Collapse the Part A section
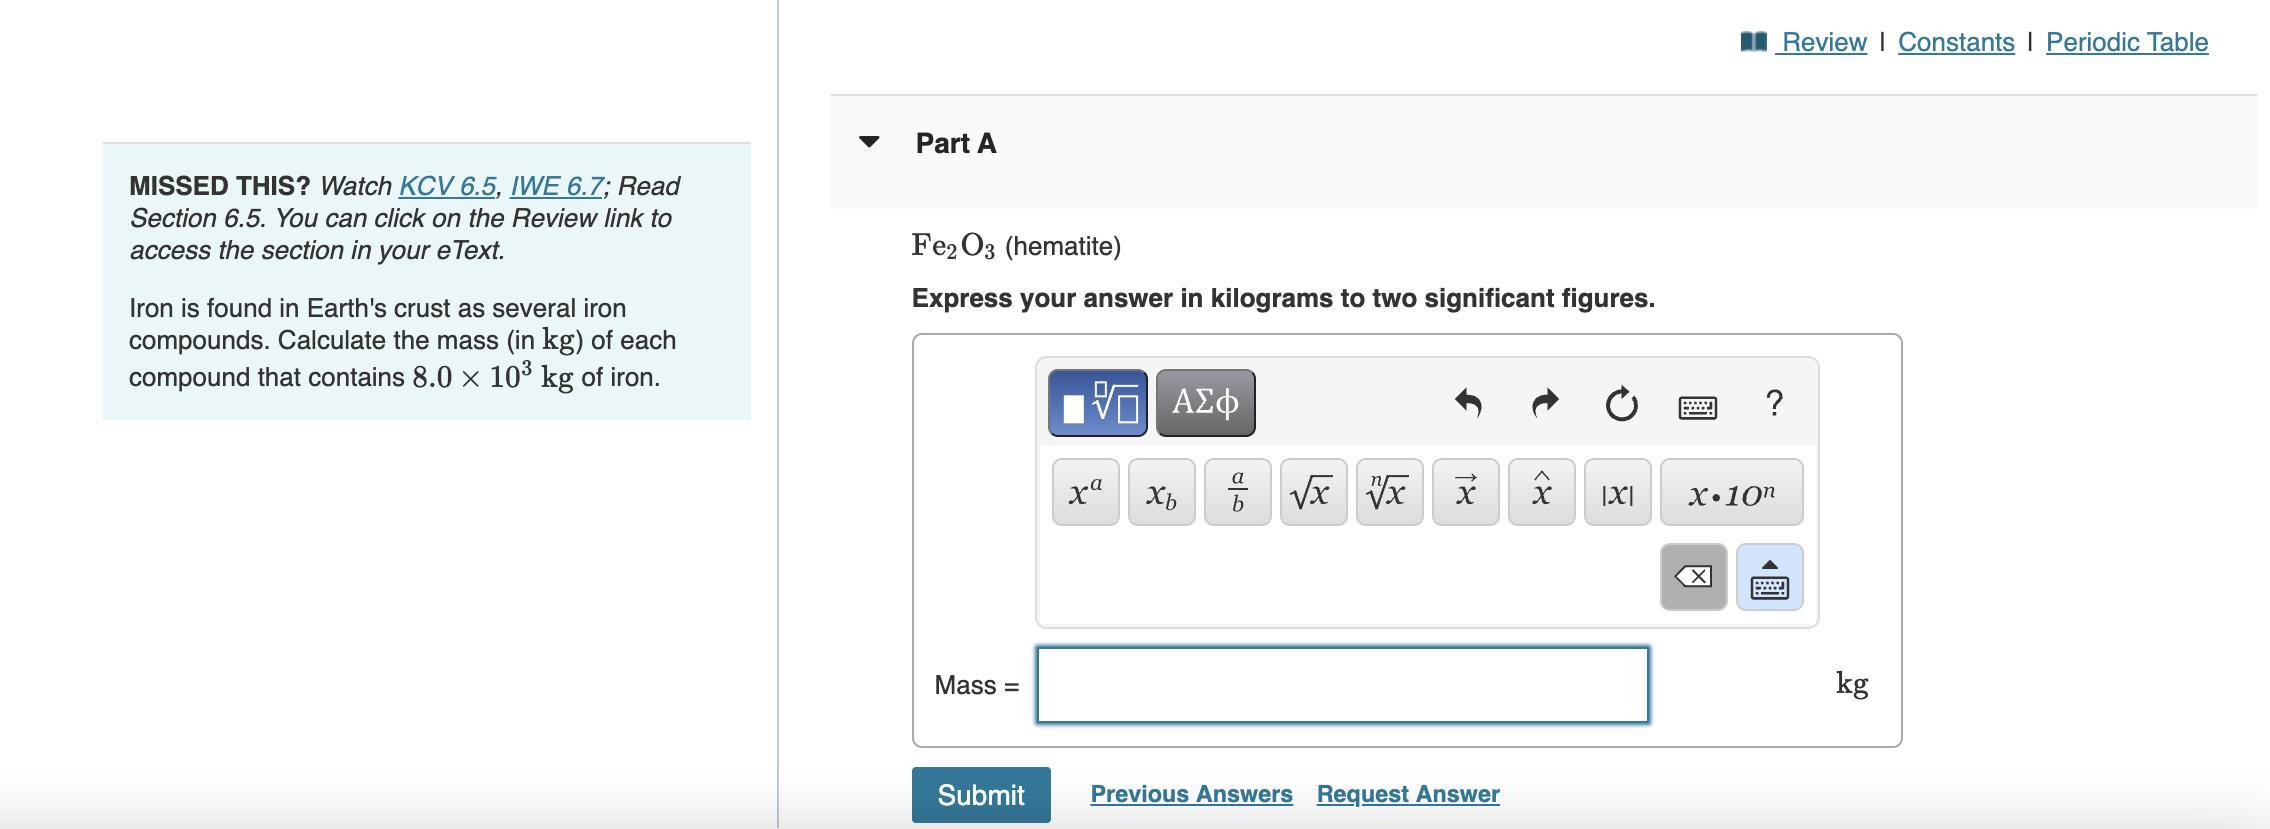Viewport: 2270px width, 829px height. pyautogui.click(x=869, y=142)
